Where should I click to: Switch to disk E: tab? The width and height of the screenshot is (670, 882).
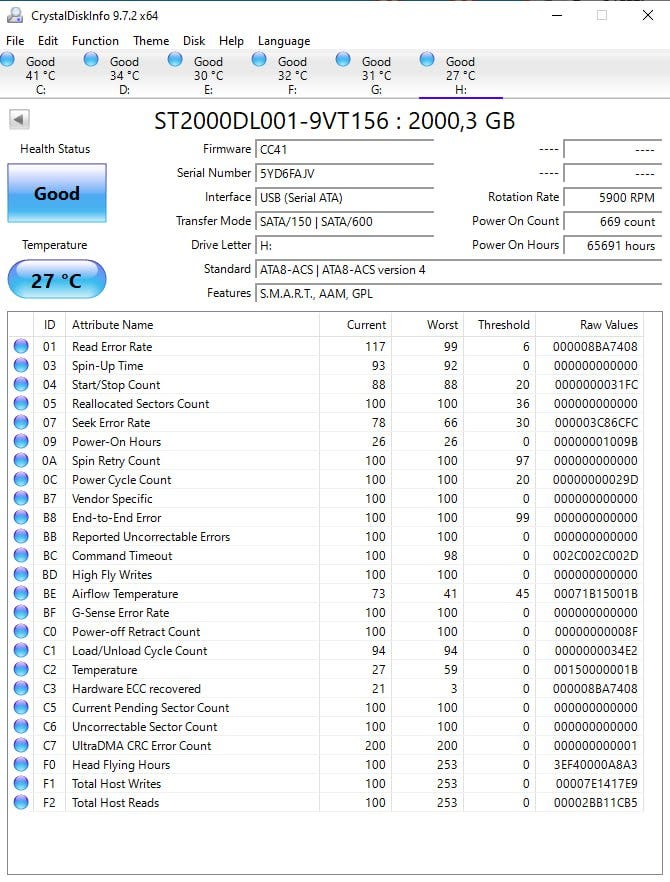208,75
